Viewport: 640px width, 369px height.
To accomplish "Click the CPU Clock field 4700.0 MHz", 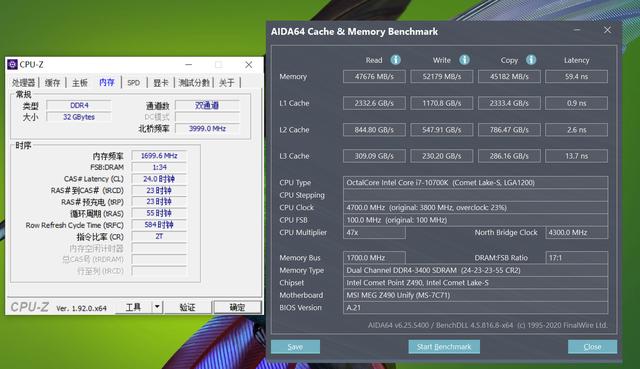I will [475, 207].
